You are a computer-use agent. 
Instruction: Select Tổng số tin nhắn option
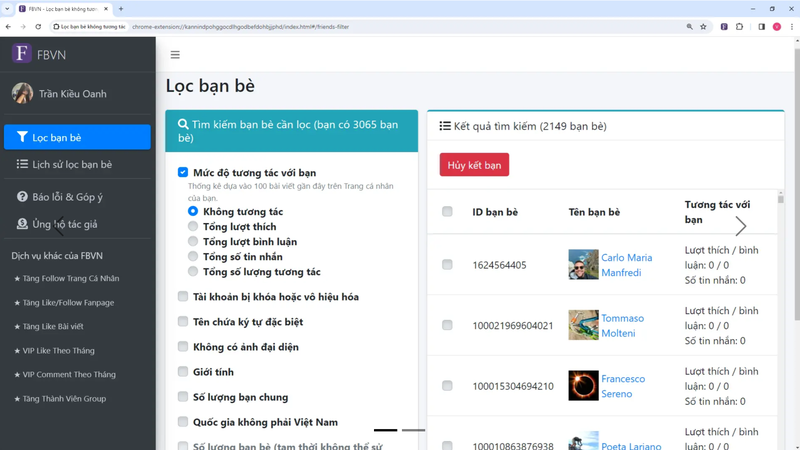tap(193, 256)
